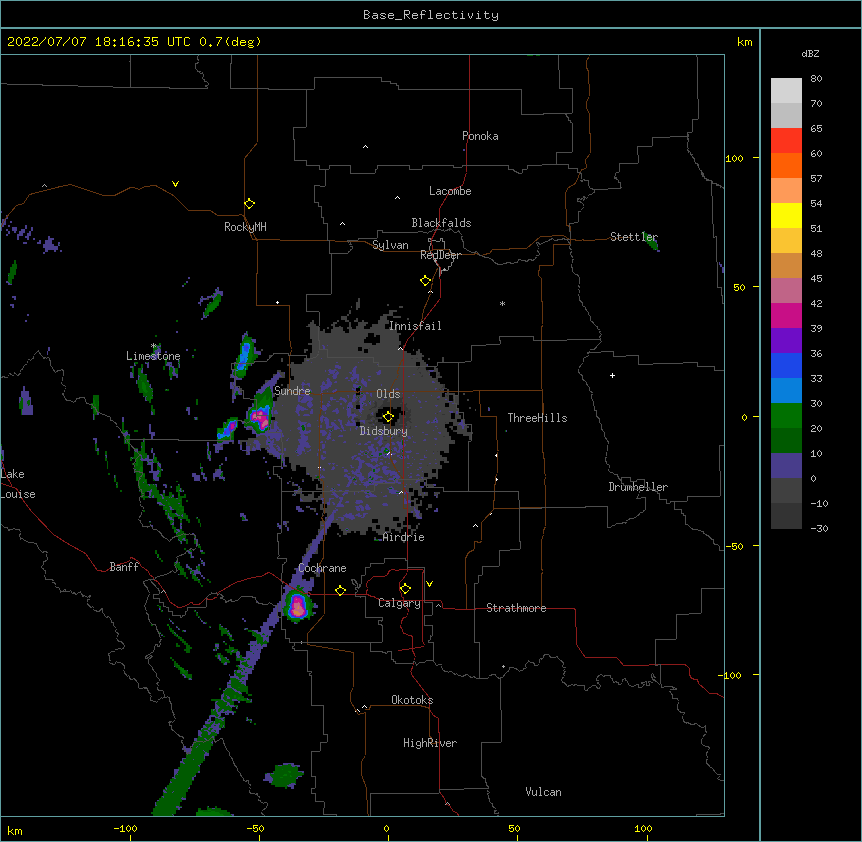Viewport: 862px width, 842px height.
Task: Select the light blue 30-33 dBZ legend swatch
Action: [x=786, y=391]
